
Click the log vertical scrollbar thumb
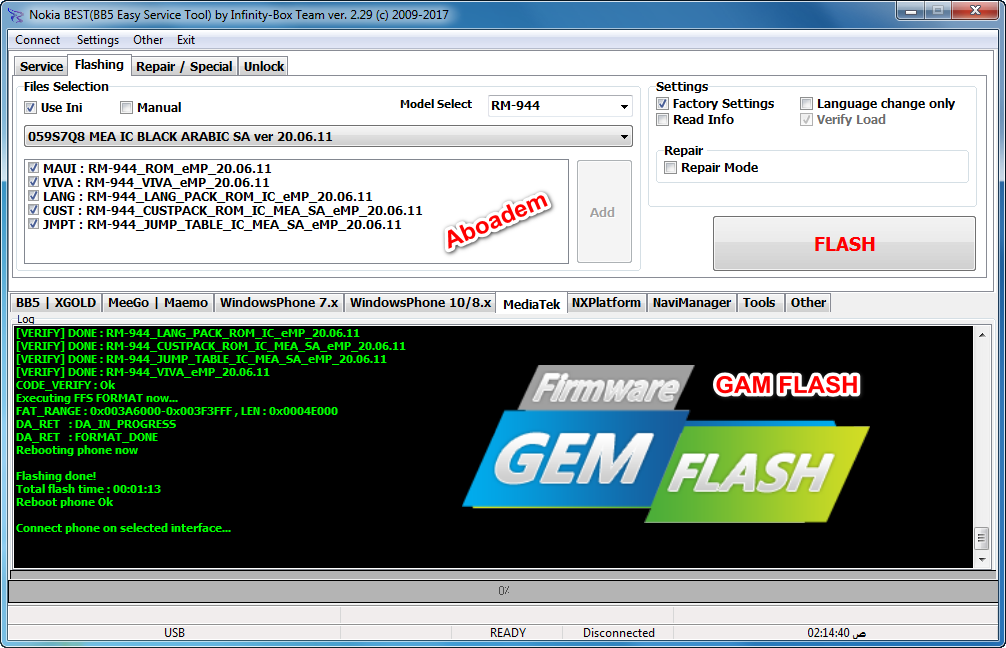[x=982, y=538]
